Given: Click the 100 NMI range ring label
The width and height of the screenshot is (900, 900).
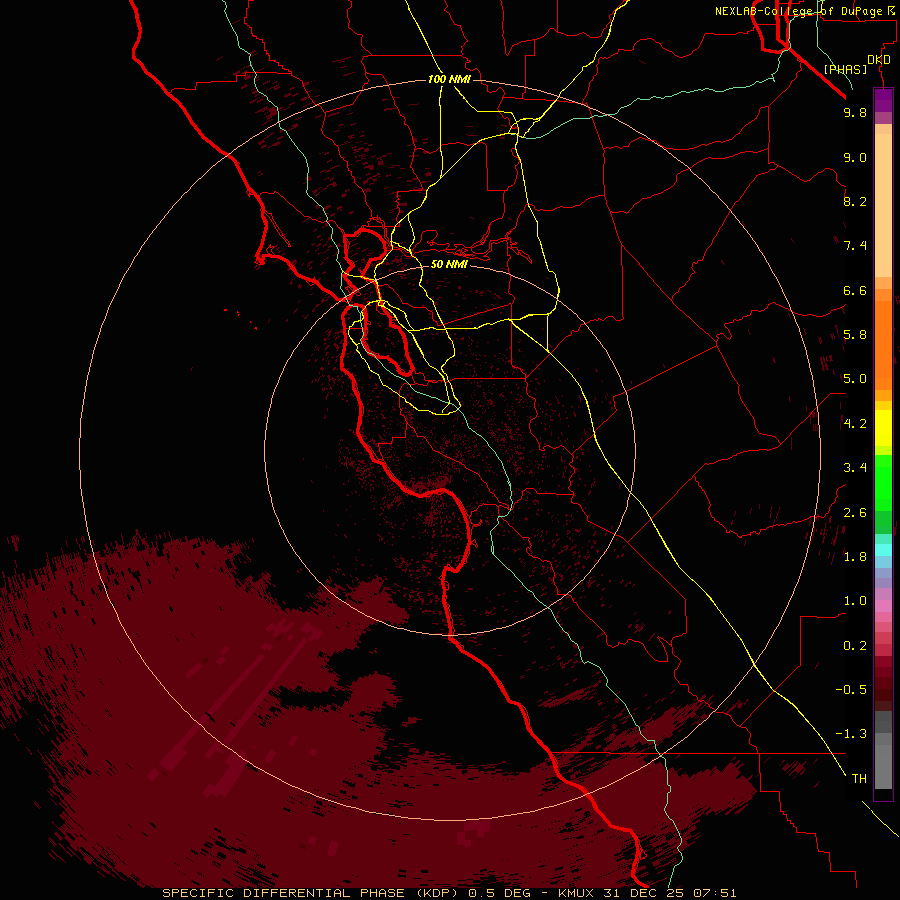Looking at the screenshot, I should pos(449,79).
